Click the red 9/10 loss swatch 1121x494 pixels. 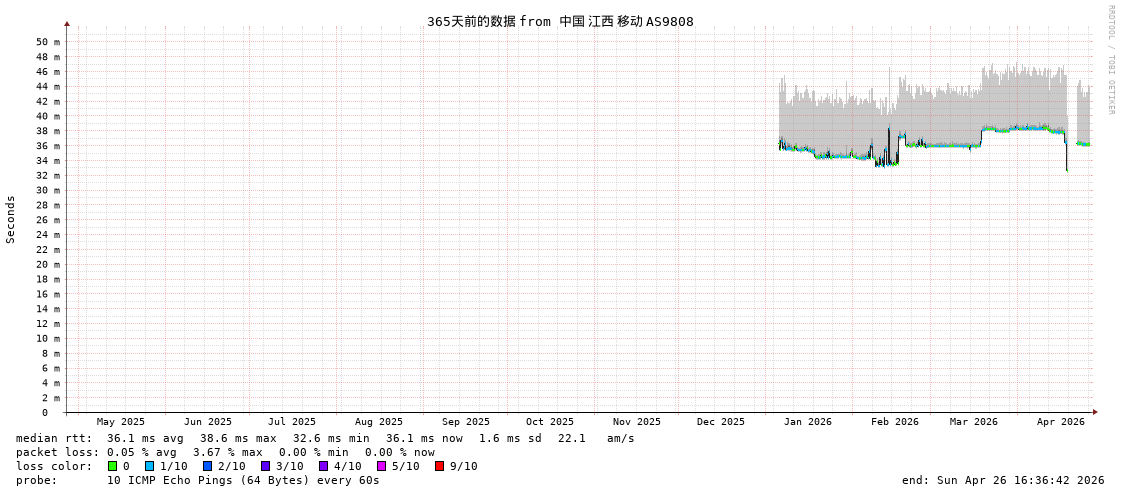click(x=440, y=466)
